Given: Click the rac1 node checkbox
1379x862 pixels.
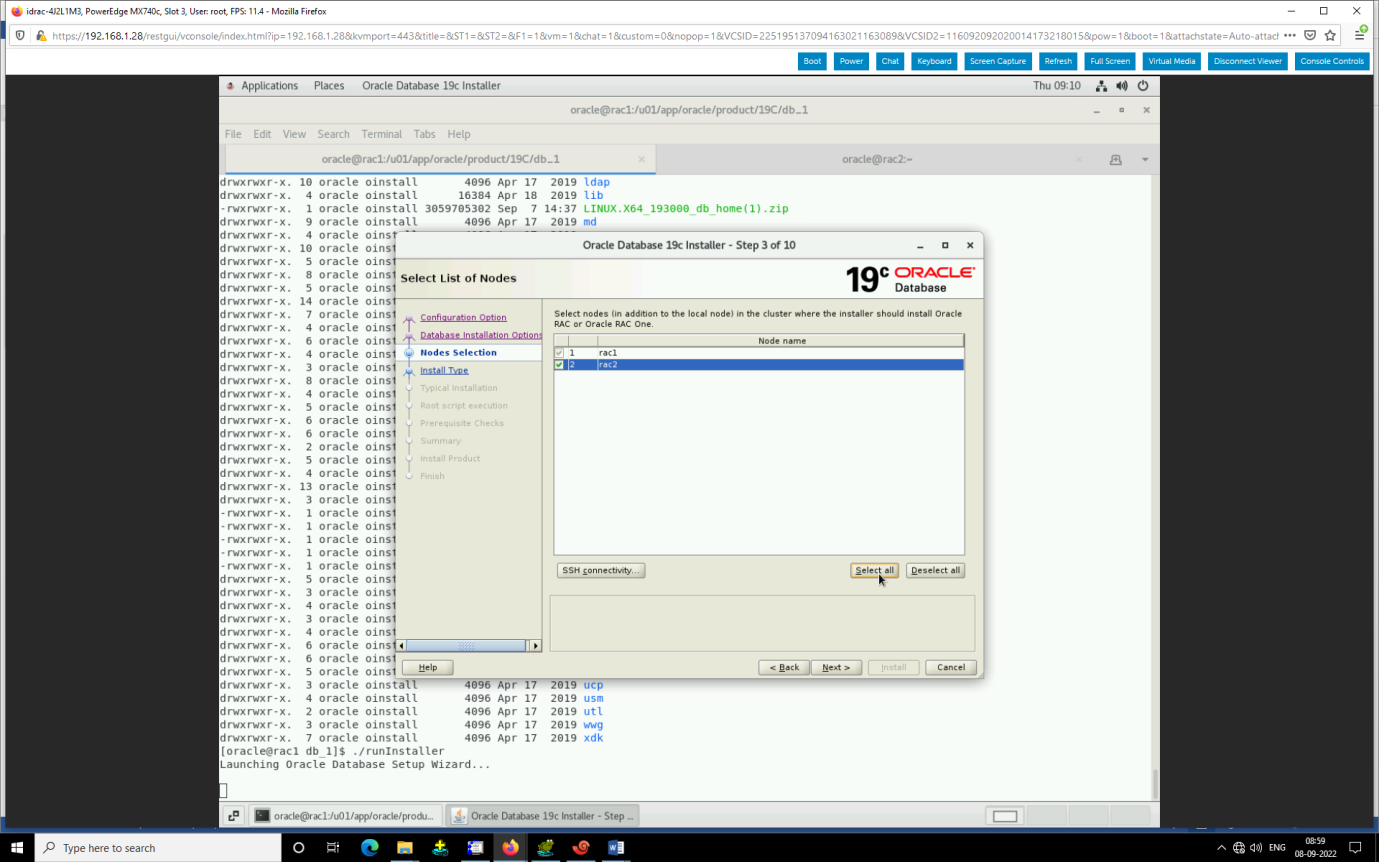Looking at the screenshot, I should (559, 353).
